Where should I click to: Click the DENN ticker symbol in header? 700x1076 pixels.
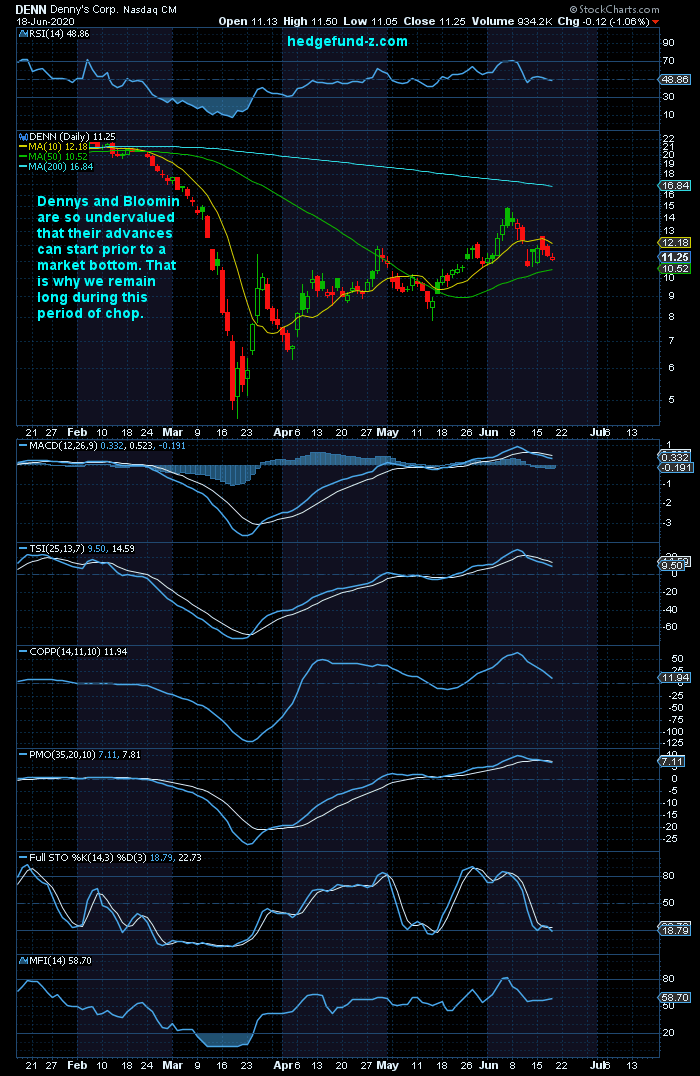pyautogui.click(x=30, y=10)
